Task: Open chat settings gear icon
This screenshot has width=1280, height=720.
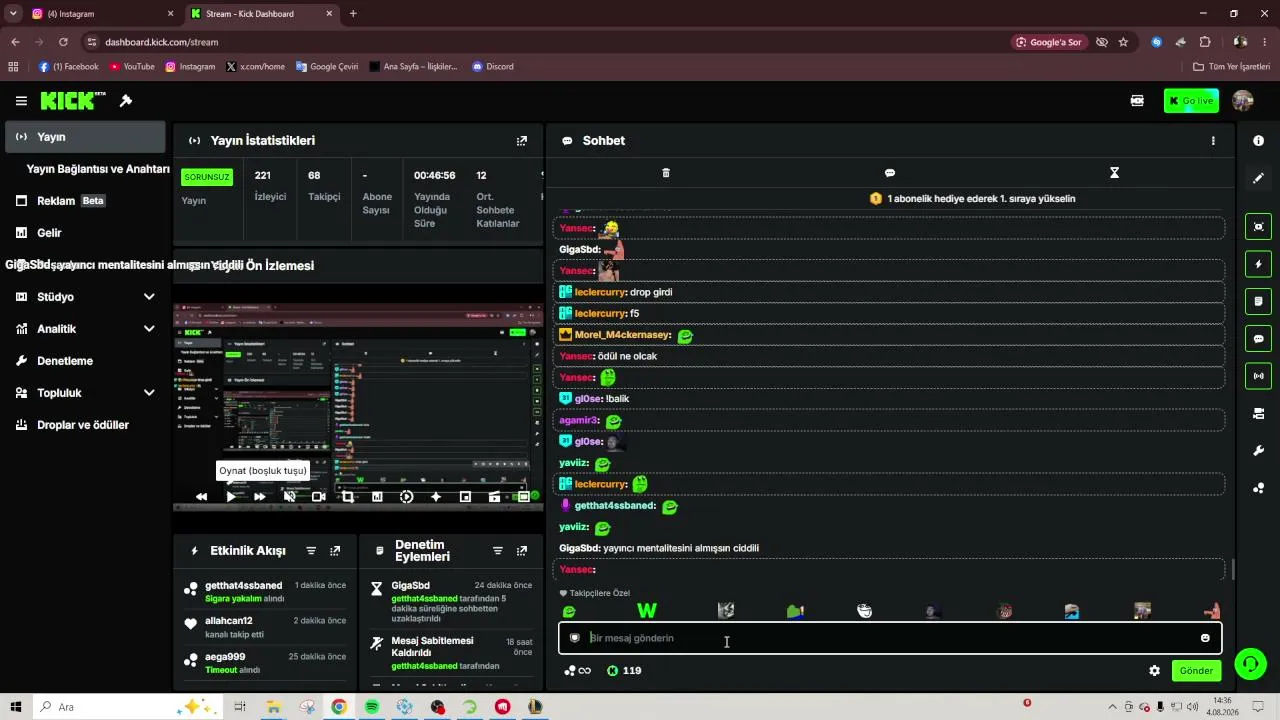Action: click(1154, 671)
